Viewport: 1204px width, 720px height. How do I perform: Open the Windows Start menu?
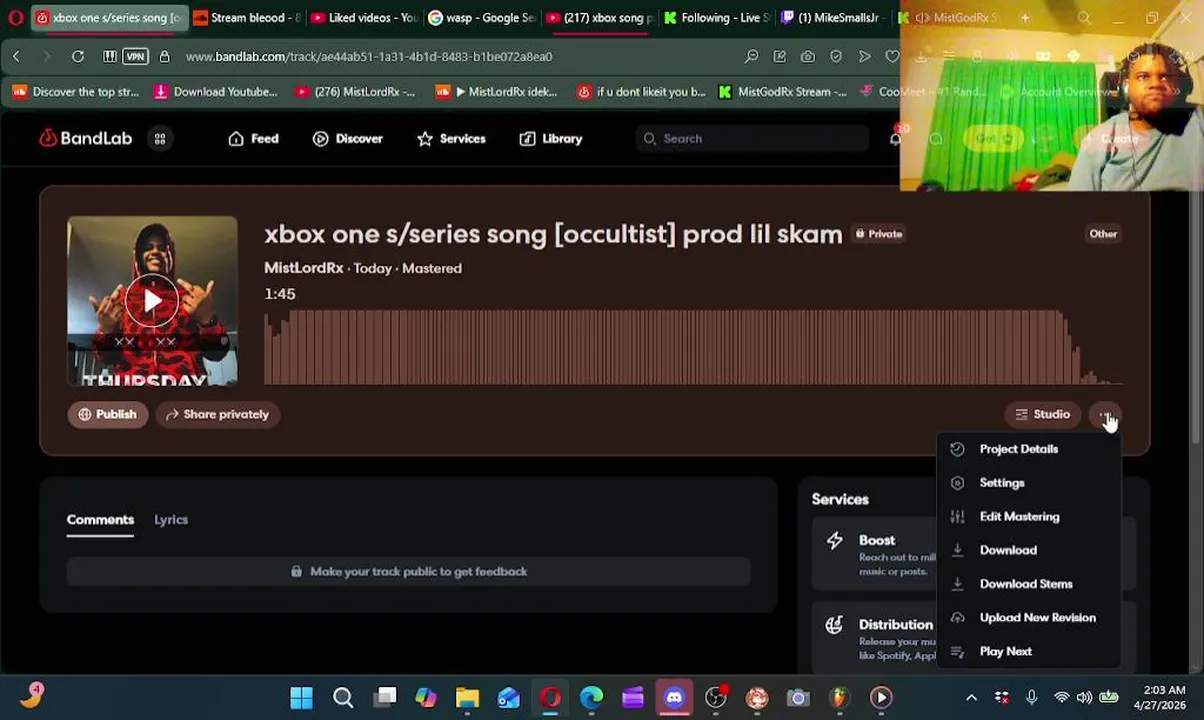[301, 698]
